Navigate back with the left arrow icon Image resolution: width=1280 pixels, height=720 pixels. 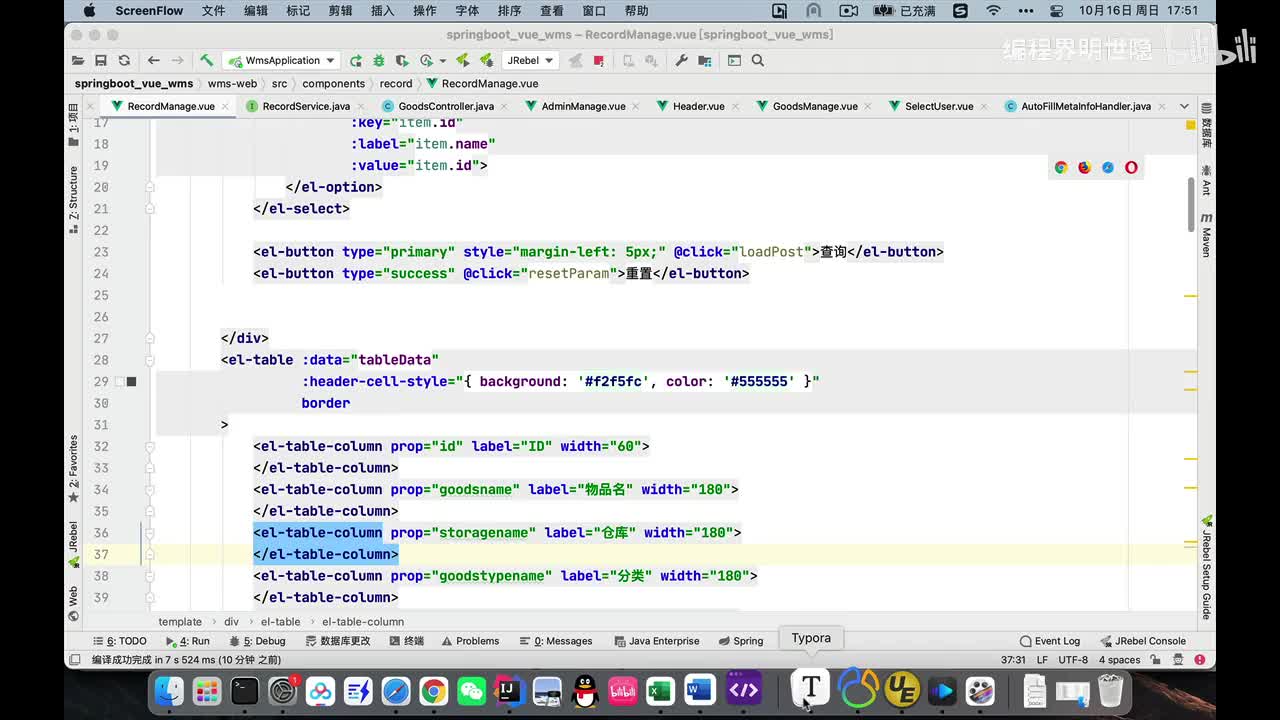(153, 60)
